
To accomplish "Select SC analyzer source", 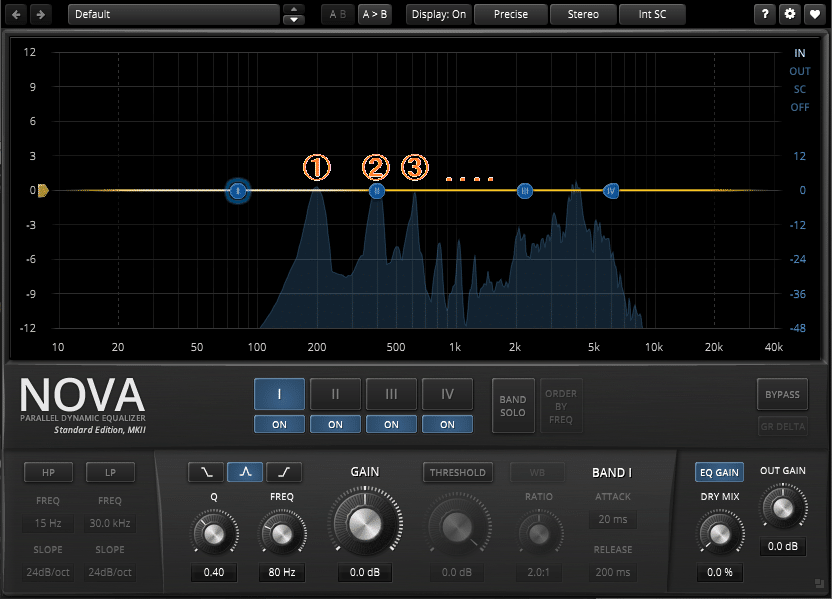I will click(800, 89).
